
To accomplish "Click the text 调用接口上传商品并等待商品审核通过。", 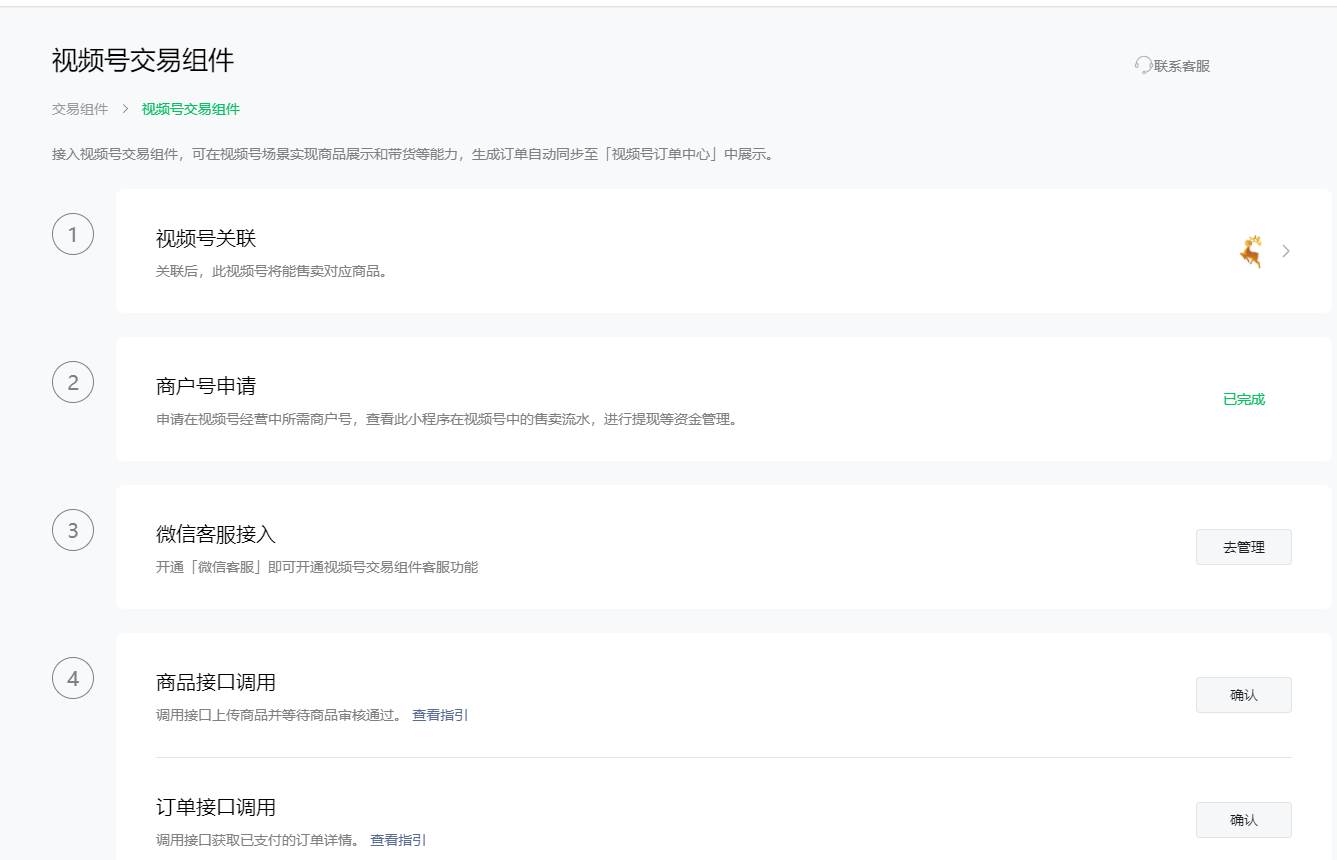I will click(281, 715).
